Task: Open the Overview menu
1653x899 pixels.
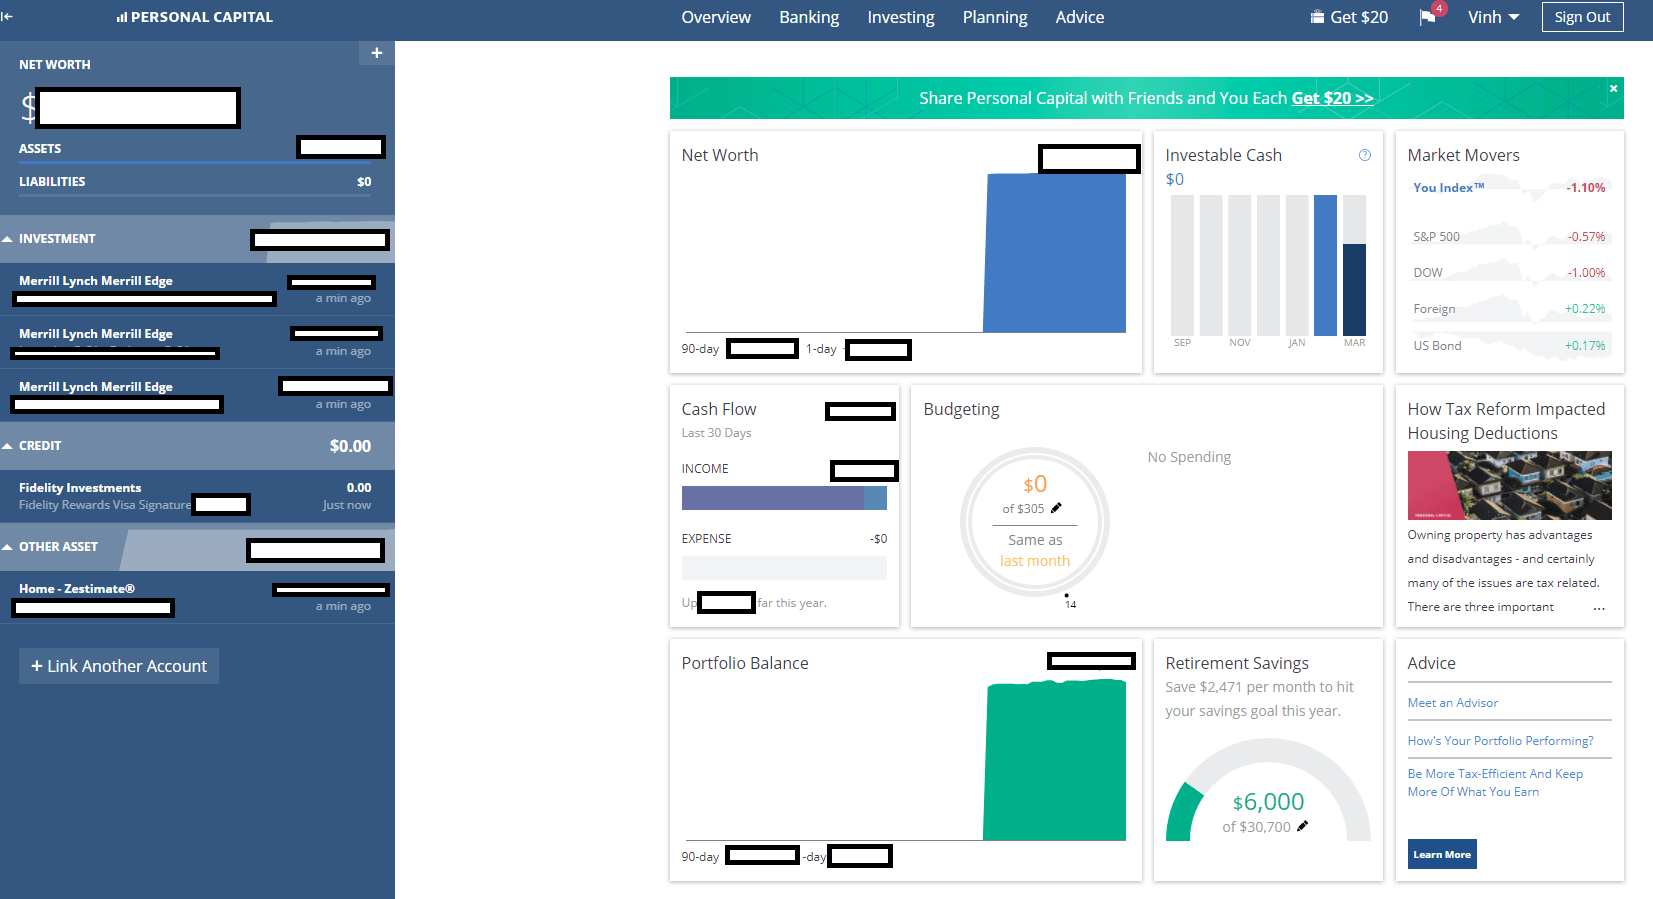Action: pos(716,17)
